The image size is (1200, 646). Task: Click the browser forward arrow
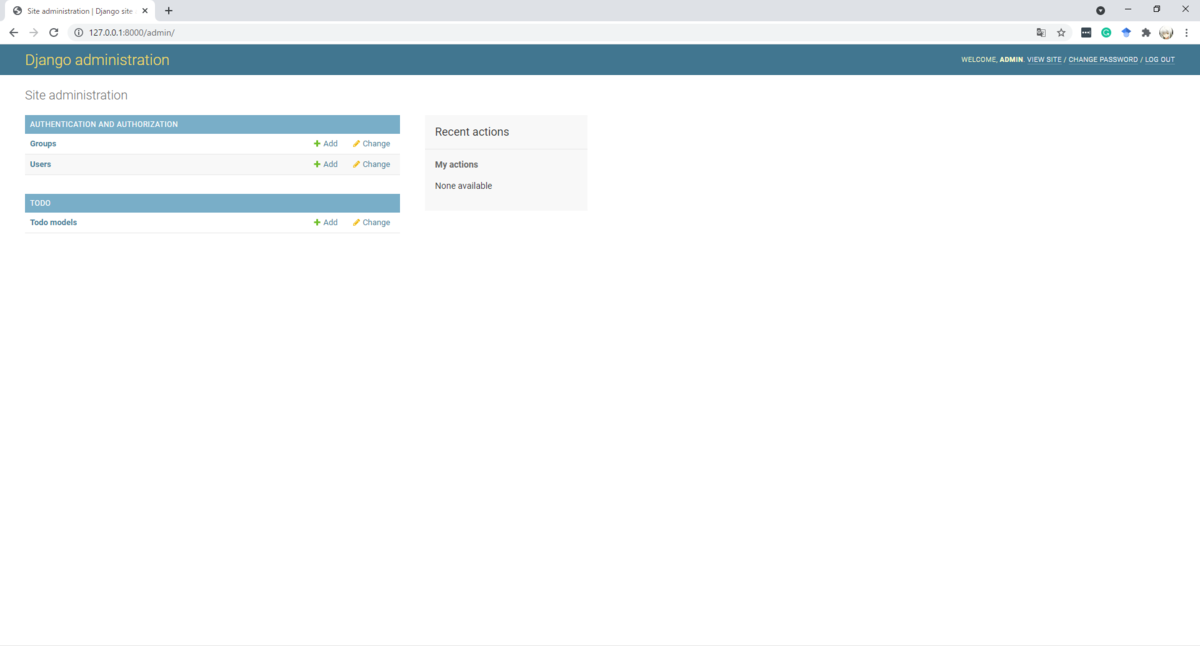coord(33,32)
